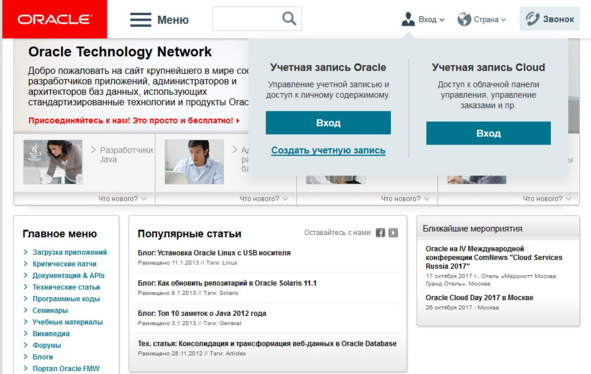Open the Разработчики Java link
The height and width of the screenshot is (374, 591).
pyautogui.click(x=126, y=155)
